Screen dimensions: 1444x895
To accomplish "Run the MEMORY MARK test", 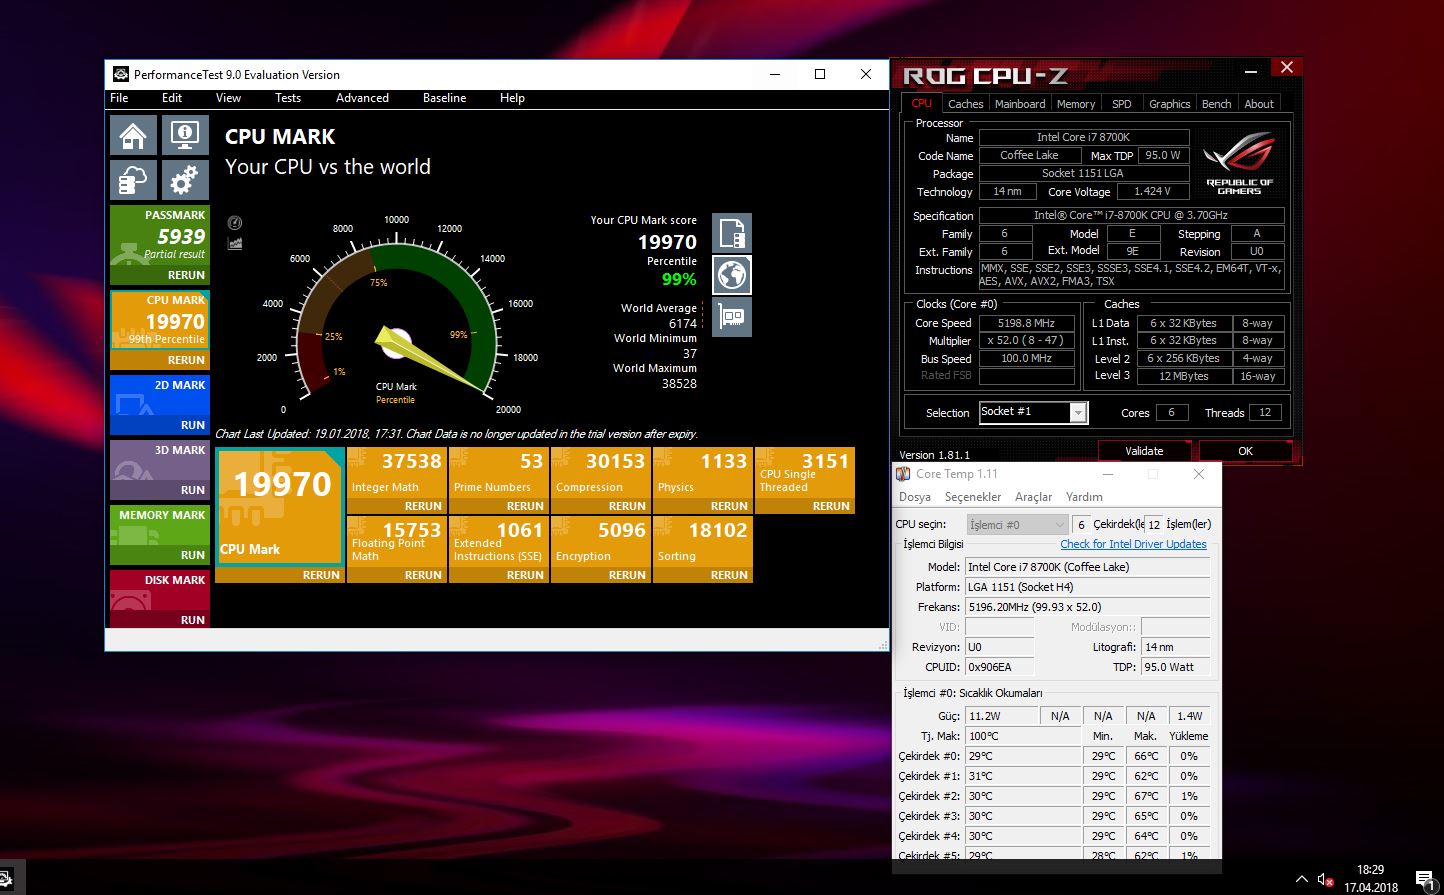I will coord(193,555).
